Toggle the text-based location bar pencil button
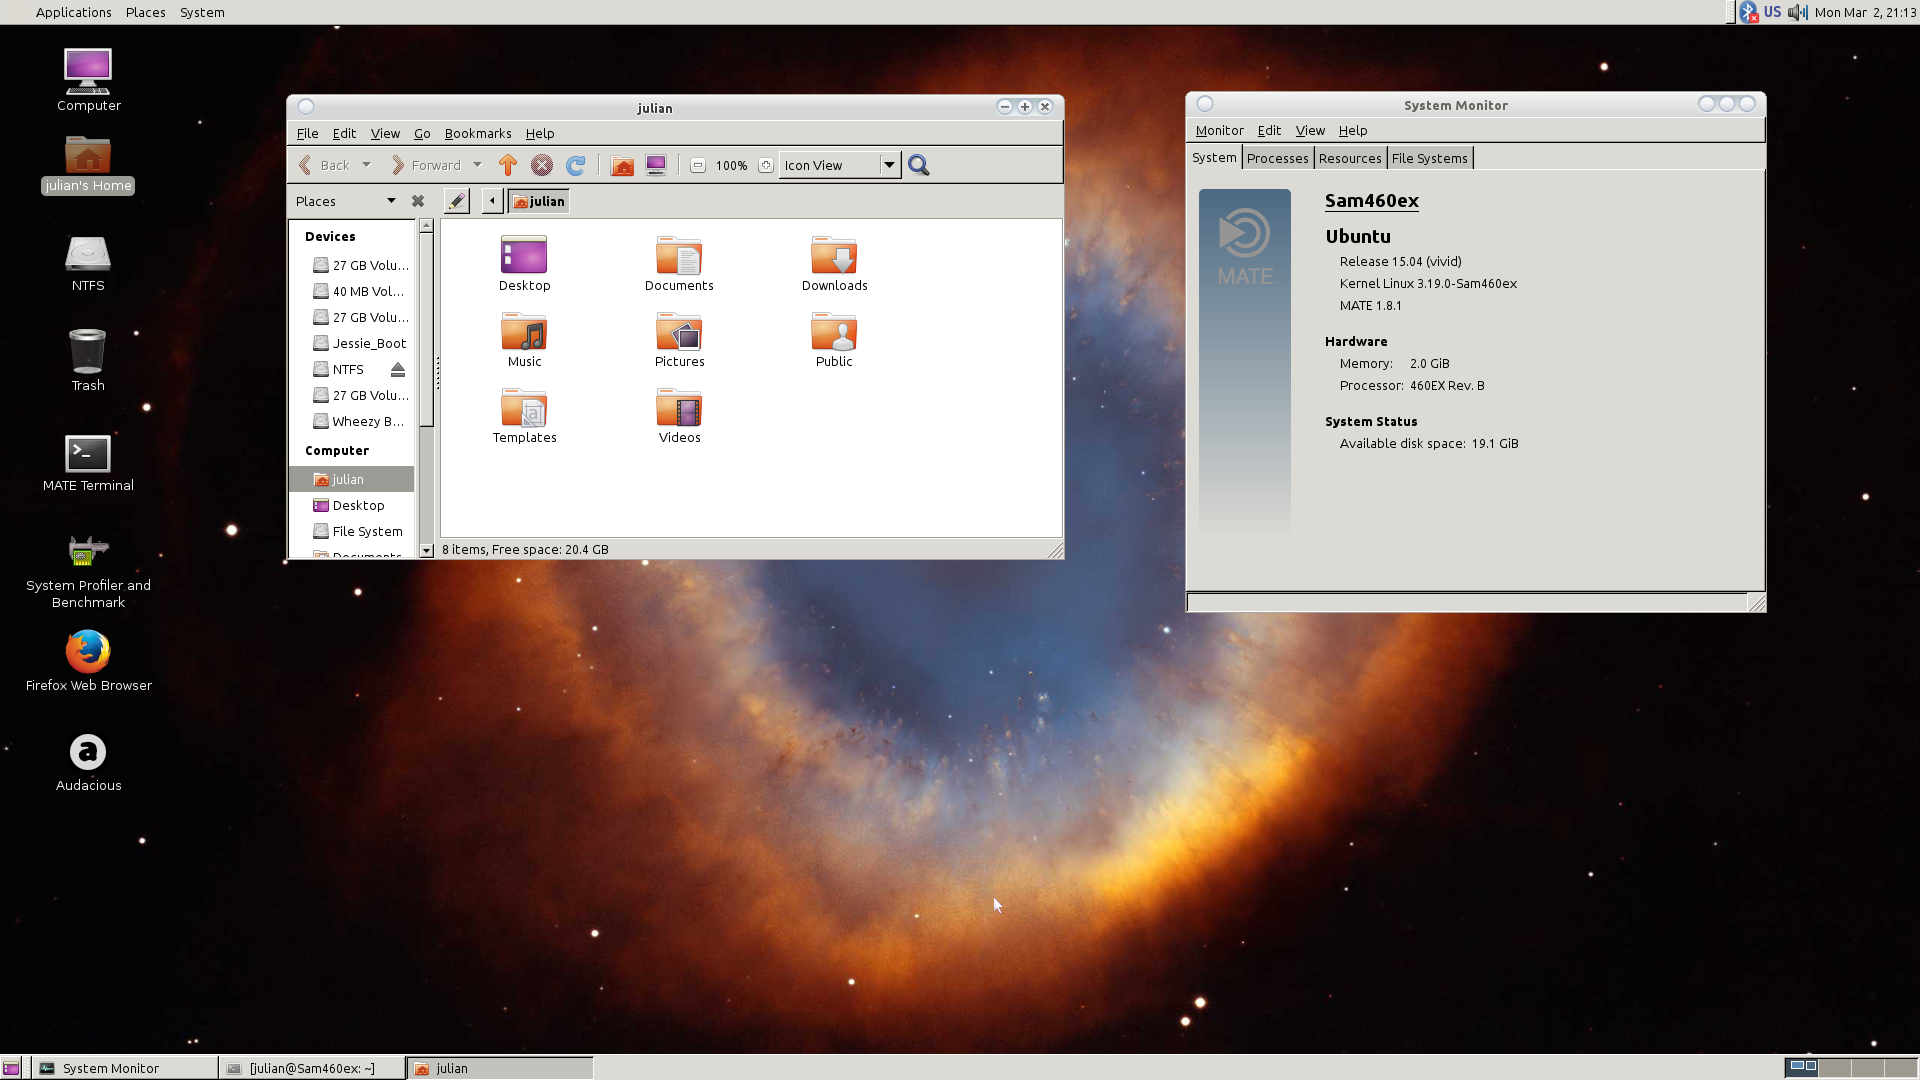Screen dimensions: 1920x1080 tap(456, 201)
